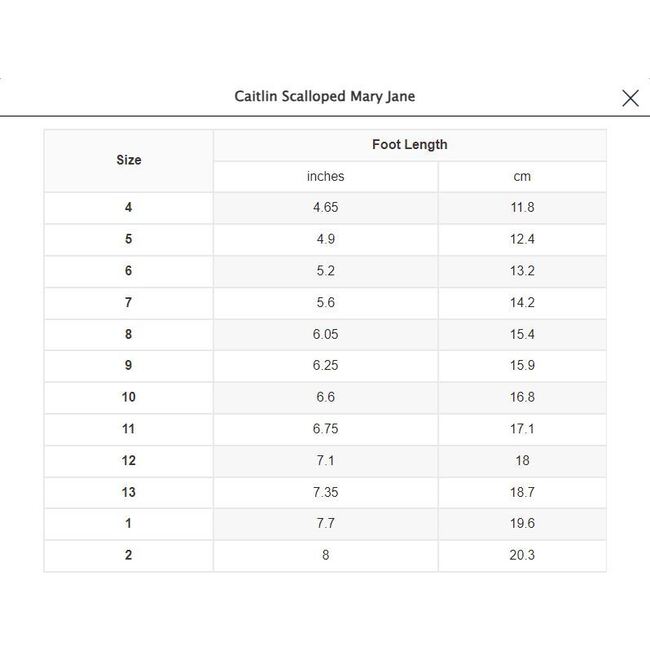The width and height of the screenshot is (650, 650).
Task: Select the size 9 row label
Action: point(128,366)
